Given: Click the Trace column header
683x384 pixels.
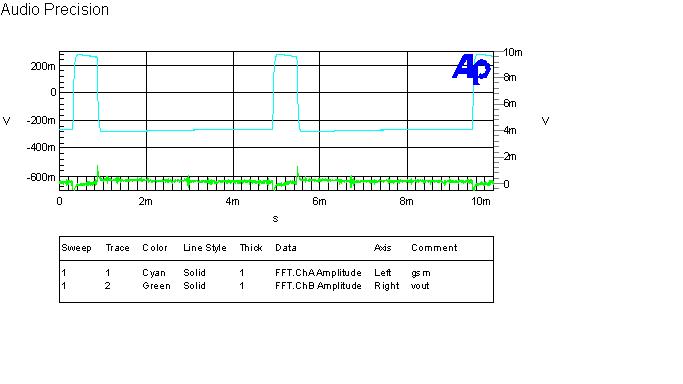Looking at the screenshot, I should pos(118,248).
